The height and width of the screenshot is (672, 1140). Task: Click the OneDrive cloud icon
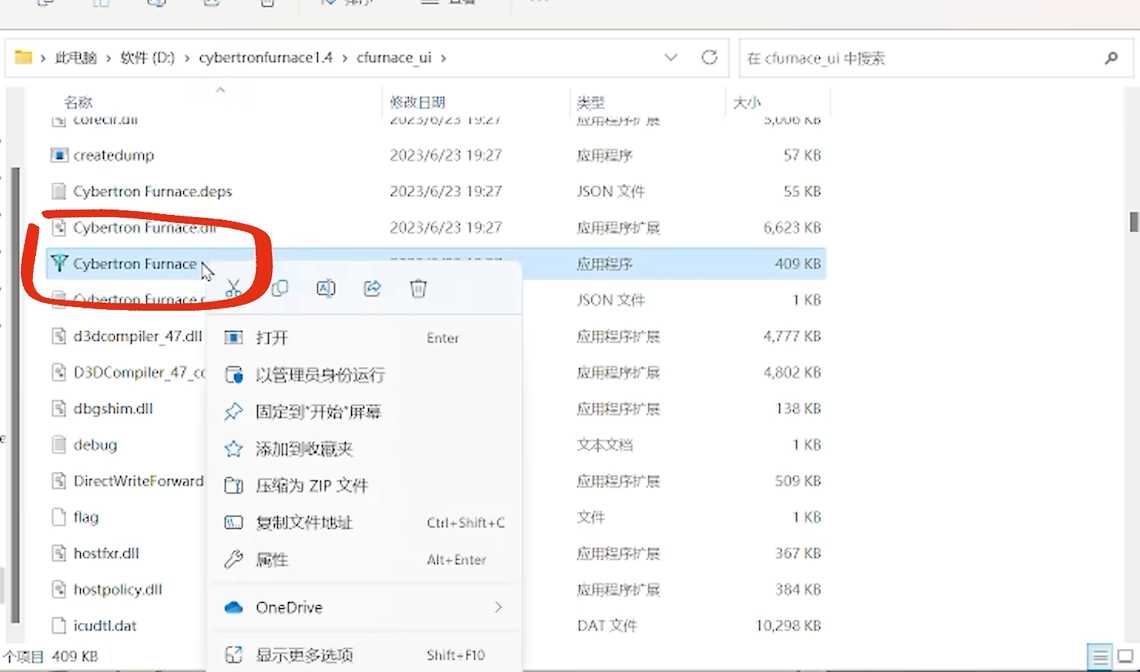click(233, 607)
